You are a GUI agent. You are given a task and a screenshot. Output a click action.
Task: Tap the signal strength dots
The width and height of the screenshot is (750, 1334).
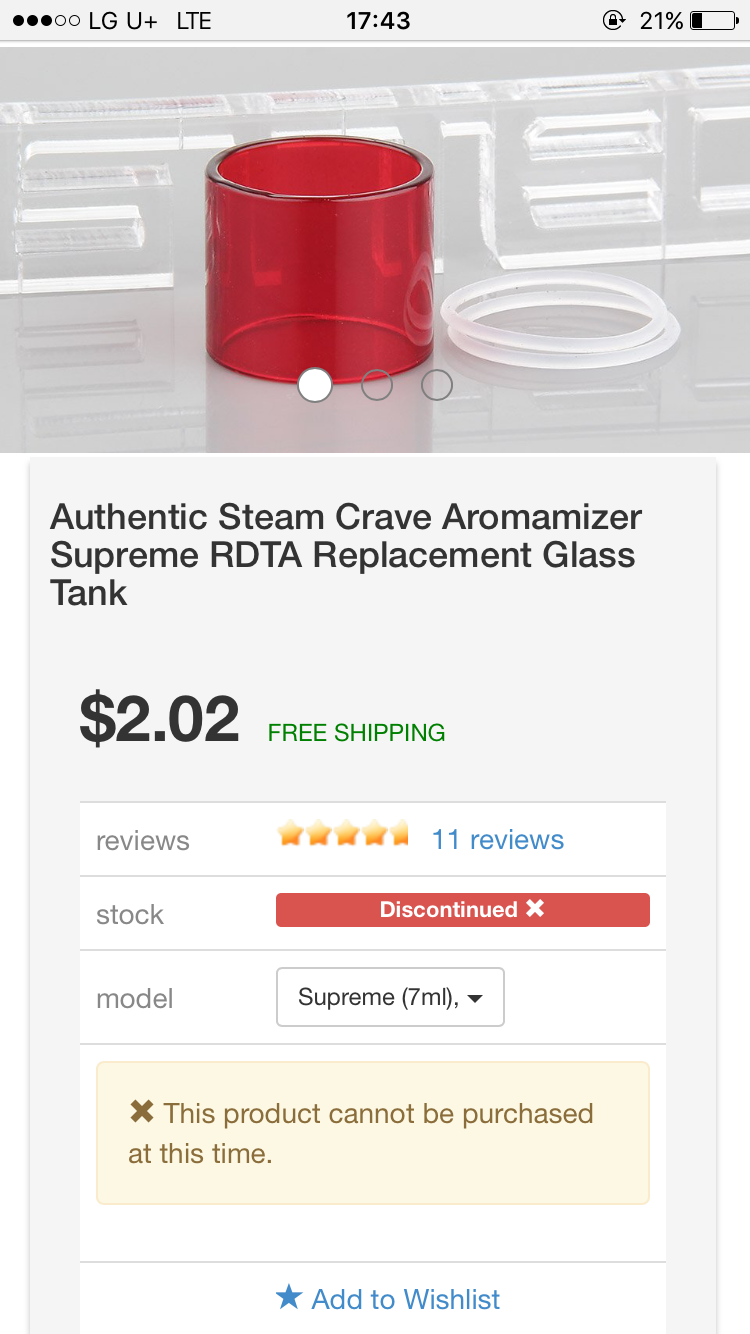click(46, 20)
